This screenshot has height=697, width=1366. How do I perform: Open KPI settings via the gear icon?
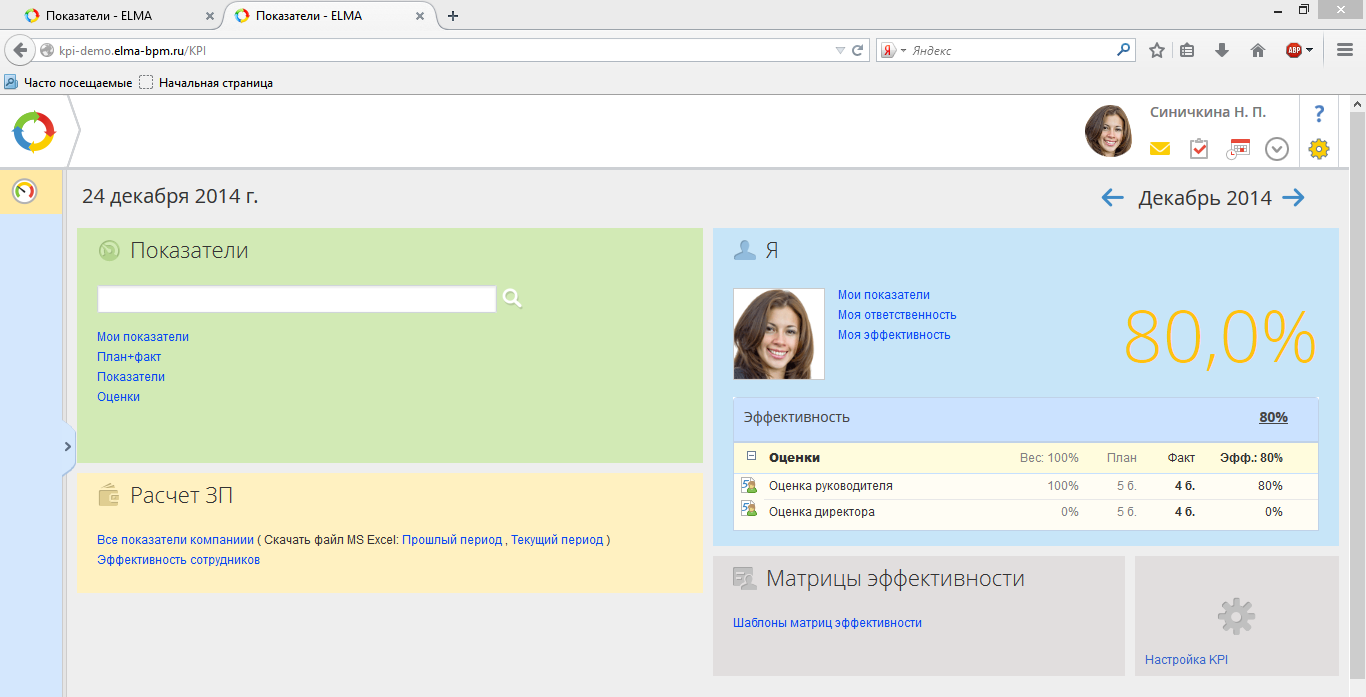1318,148
